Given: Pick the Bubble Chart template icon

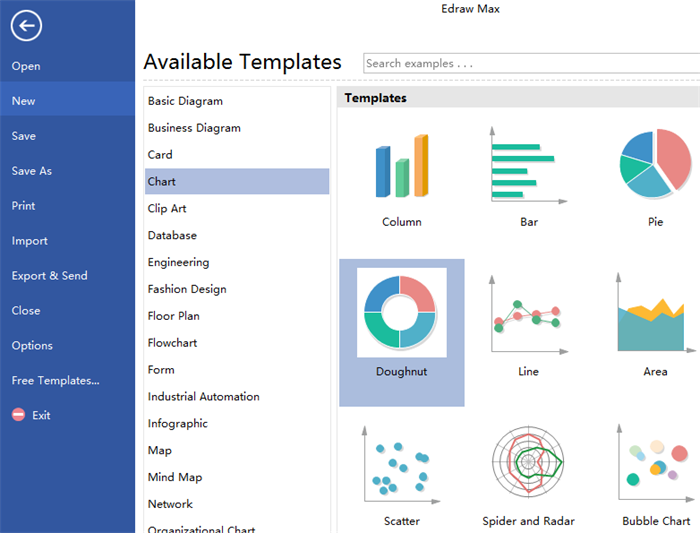Looking at the screenshot, I should [x=655, y=462].
